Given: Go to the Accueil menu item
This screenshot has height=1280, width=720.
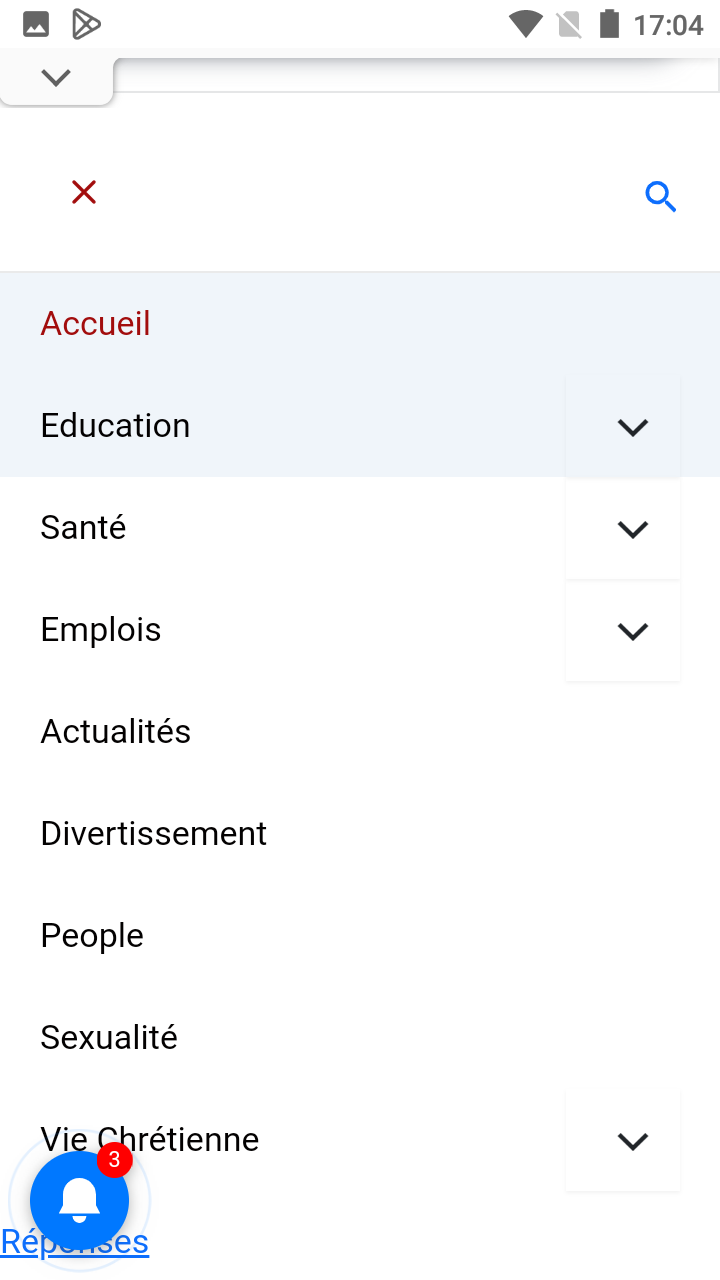Looking at the screenshot, I should (96, 324).
